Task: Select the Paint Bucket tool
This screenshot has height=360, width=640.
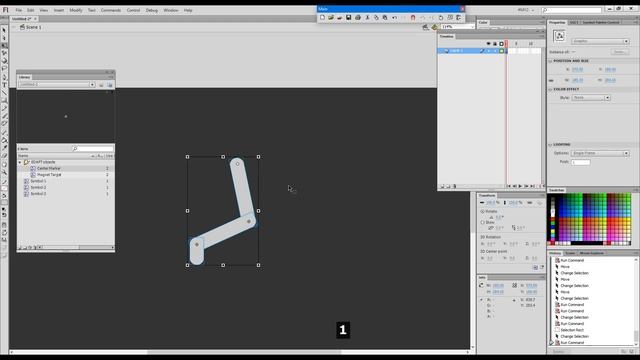Action: tap(4, 140)
